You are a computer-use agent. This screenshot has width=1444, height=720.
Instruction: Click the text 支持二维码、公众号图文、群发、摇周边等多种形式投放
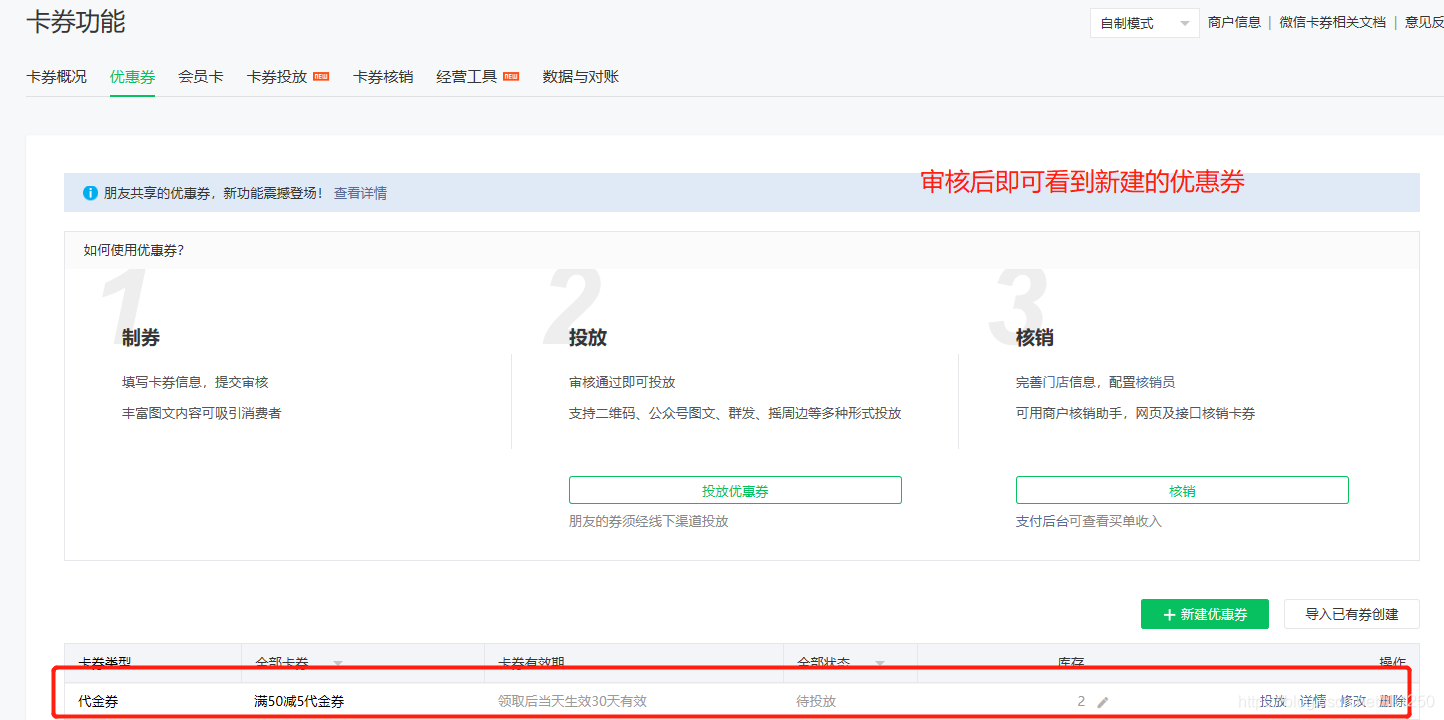pyautogui.click(x=735, y=413)
